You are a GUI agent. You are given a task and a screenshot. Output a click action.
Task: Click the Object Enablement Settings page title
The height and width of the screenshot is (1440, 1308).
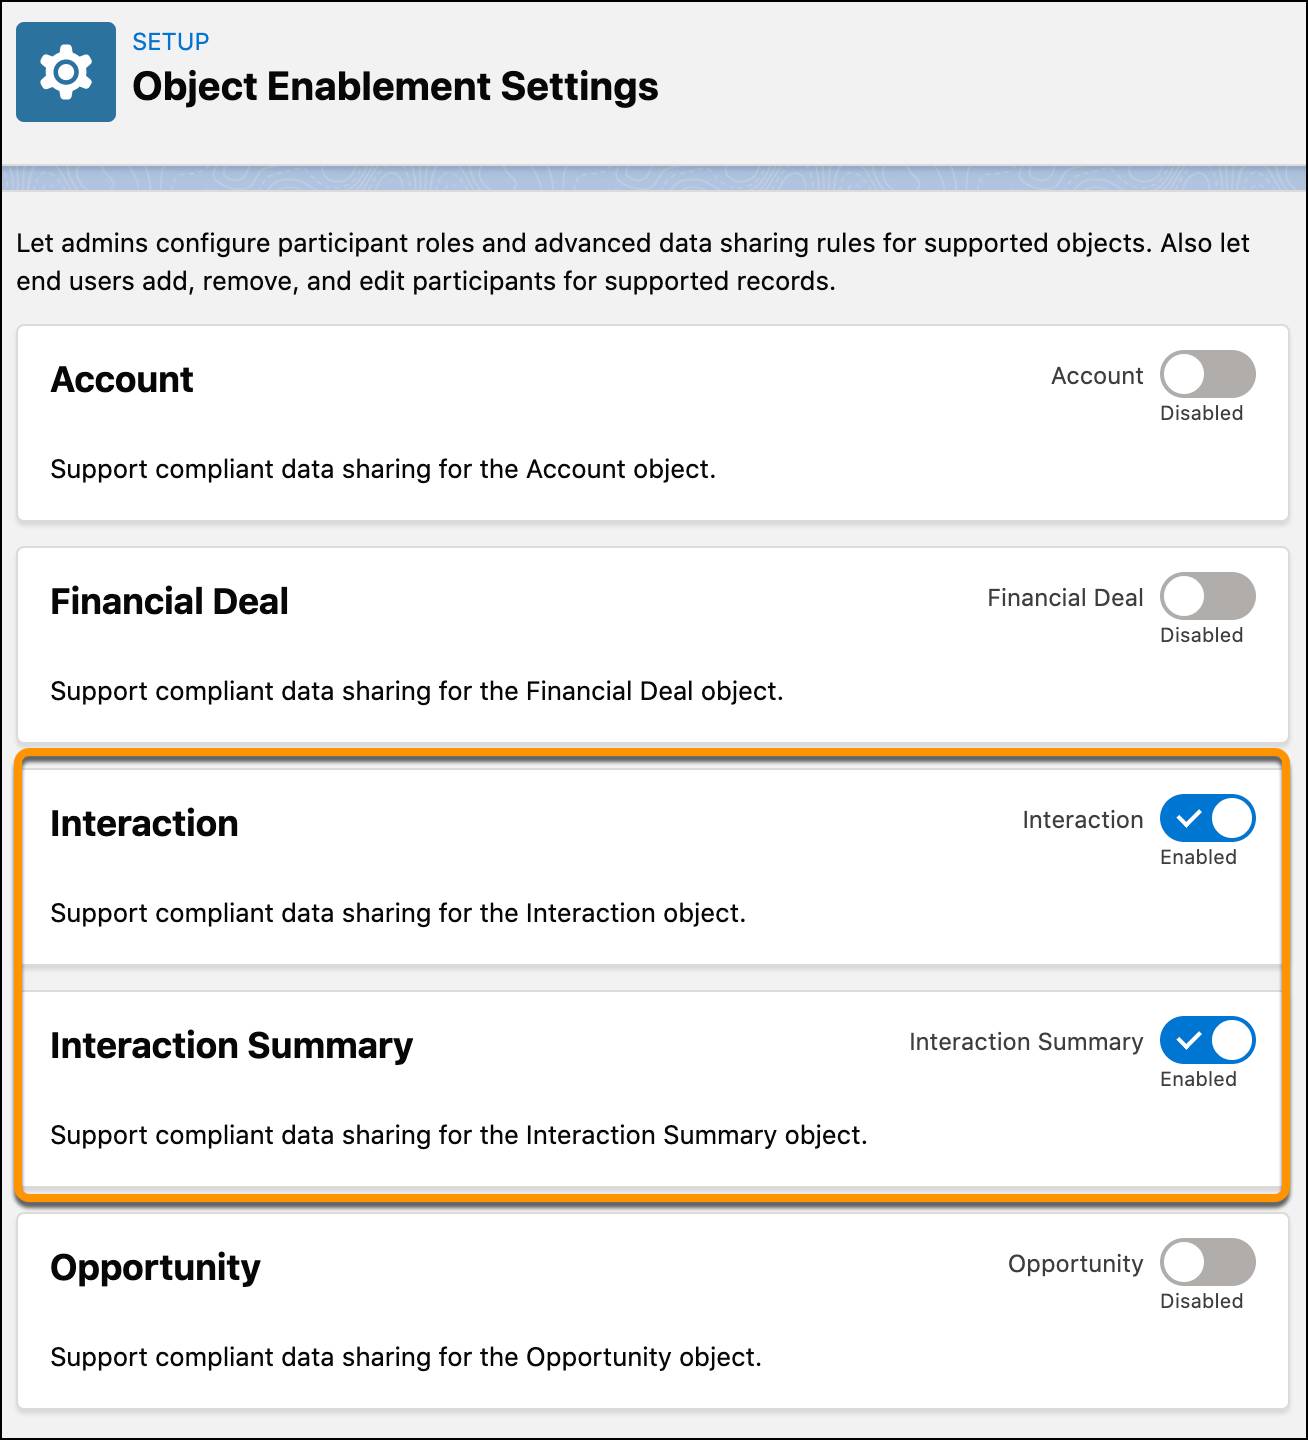pyautogui.click(x=396, y=87)
